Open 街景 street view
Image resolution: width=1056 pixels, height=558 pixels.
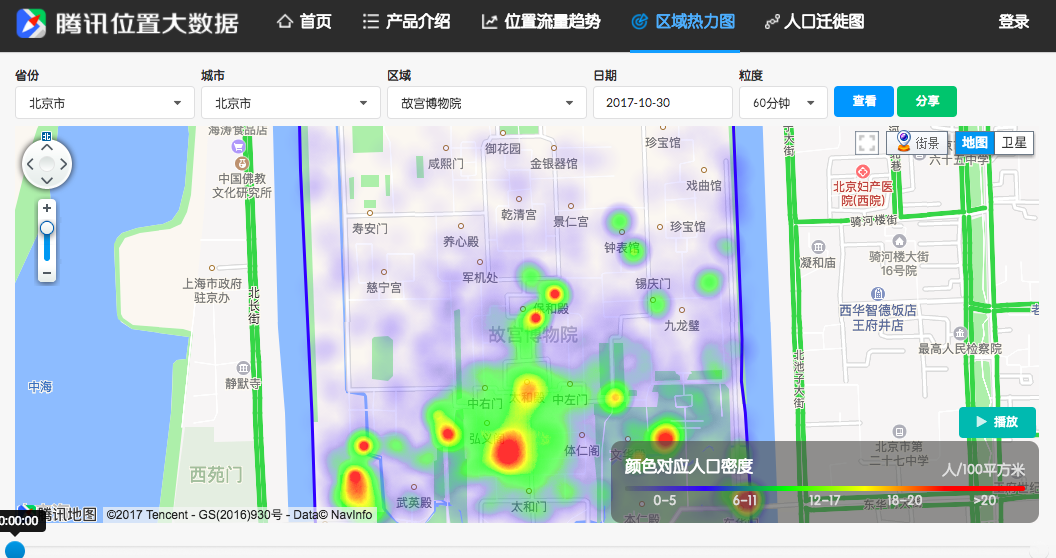917,143
